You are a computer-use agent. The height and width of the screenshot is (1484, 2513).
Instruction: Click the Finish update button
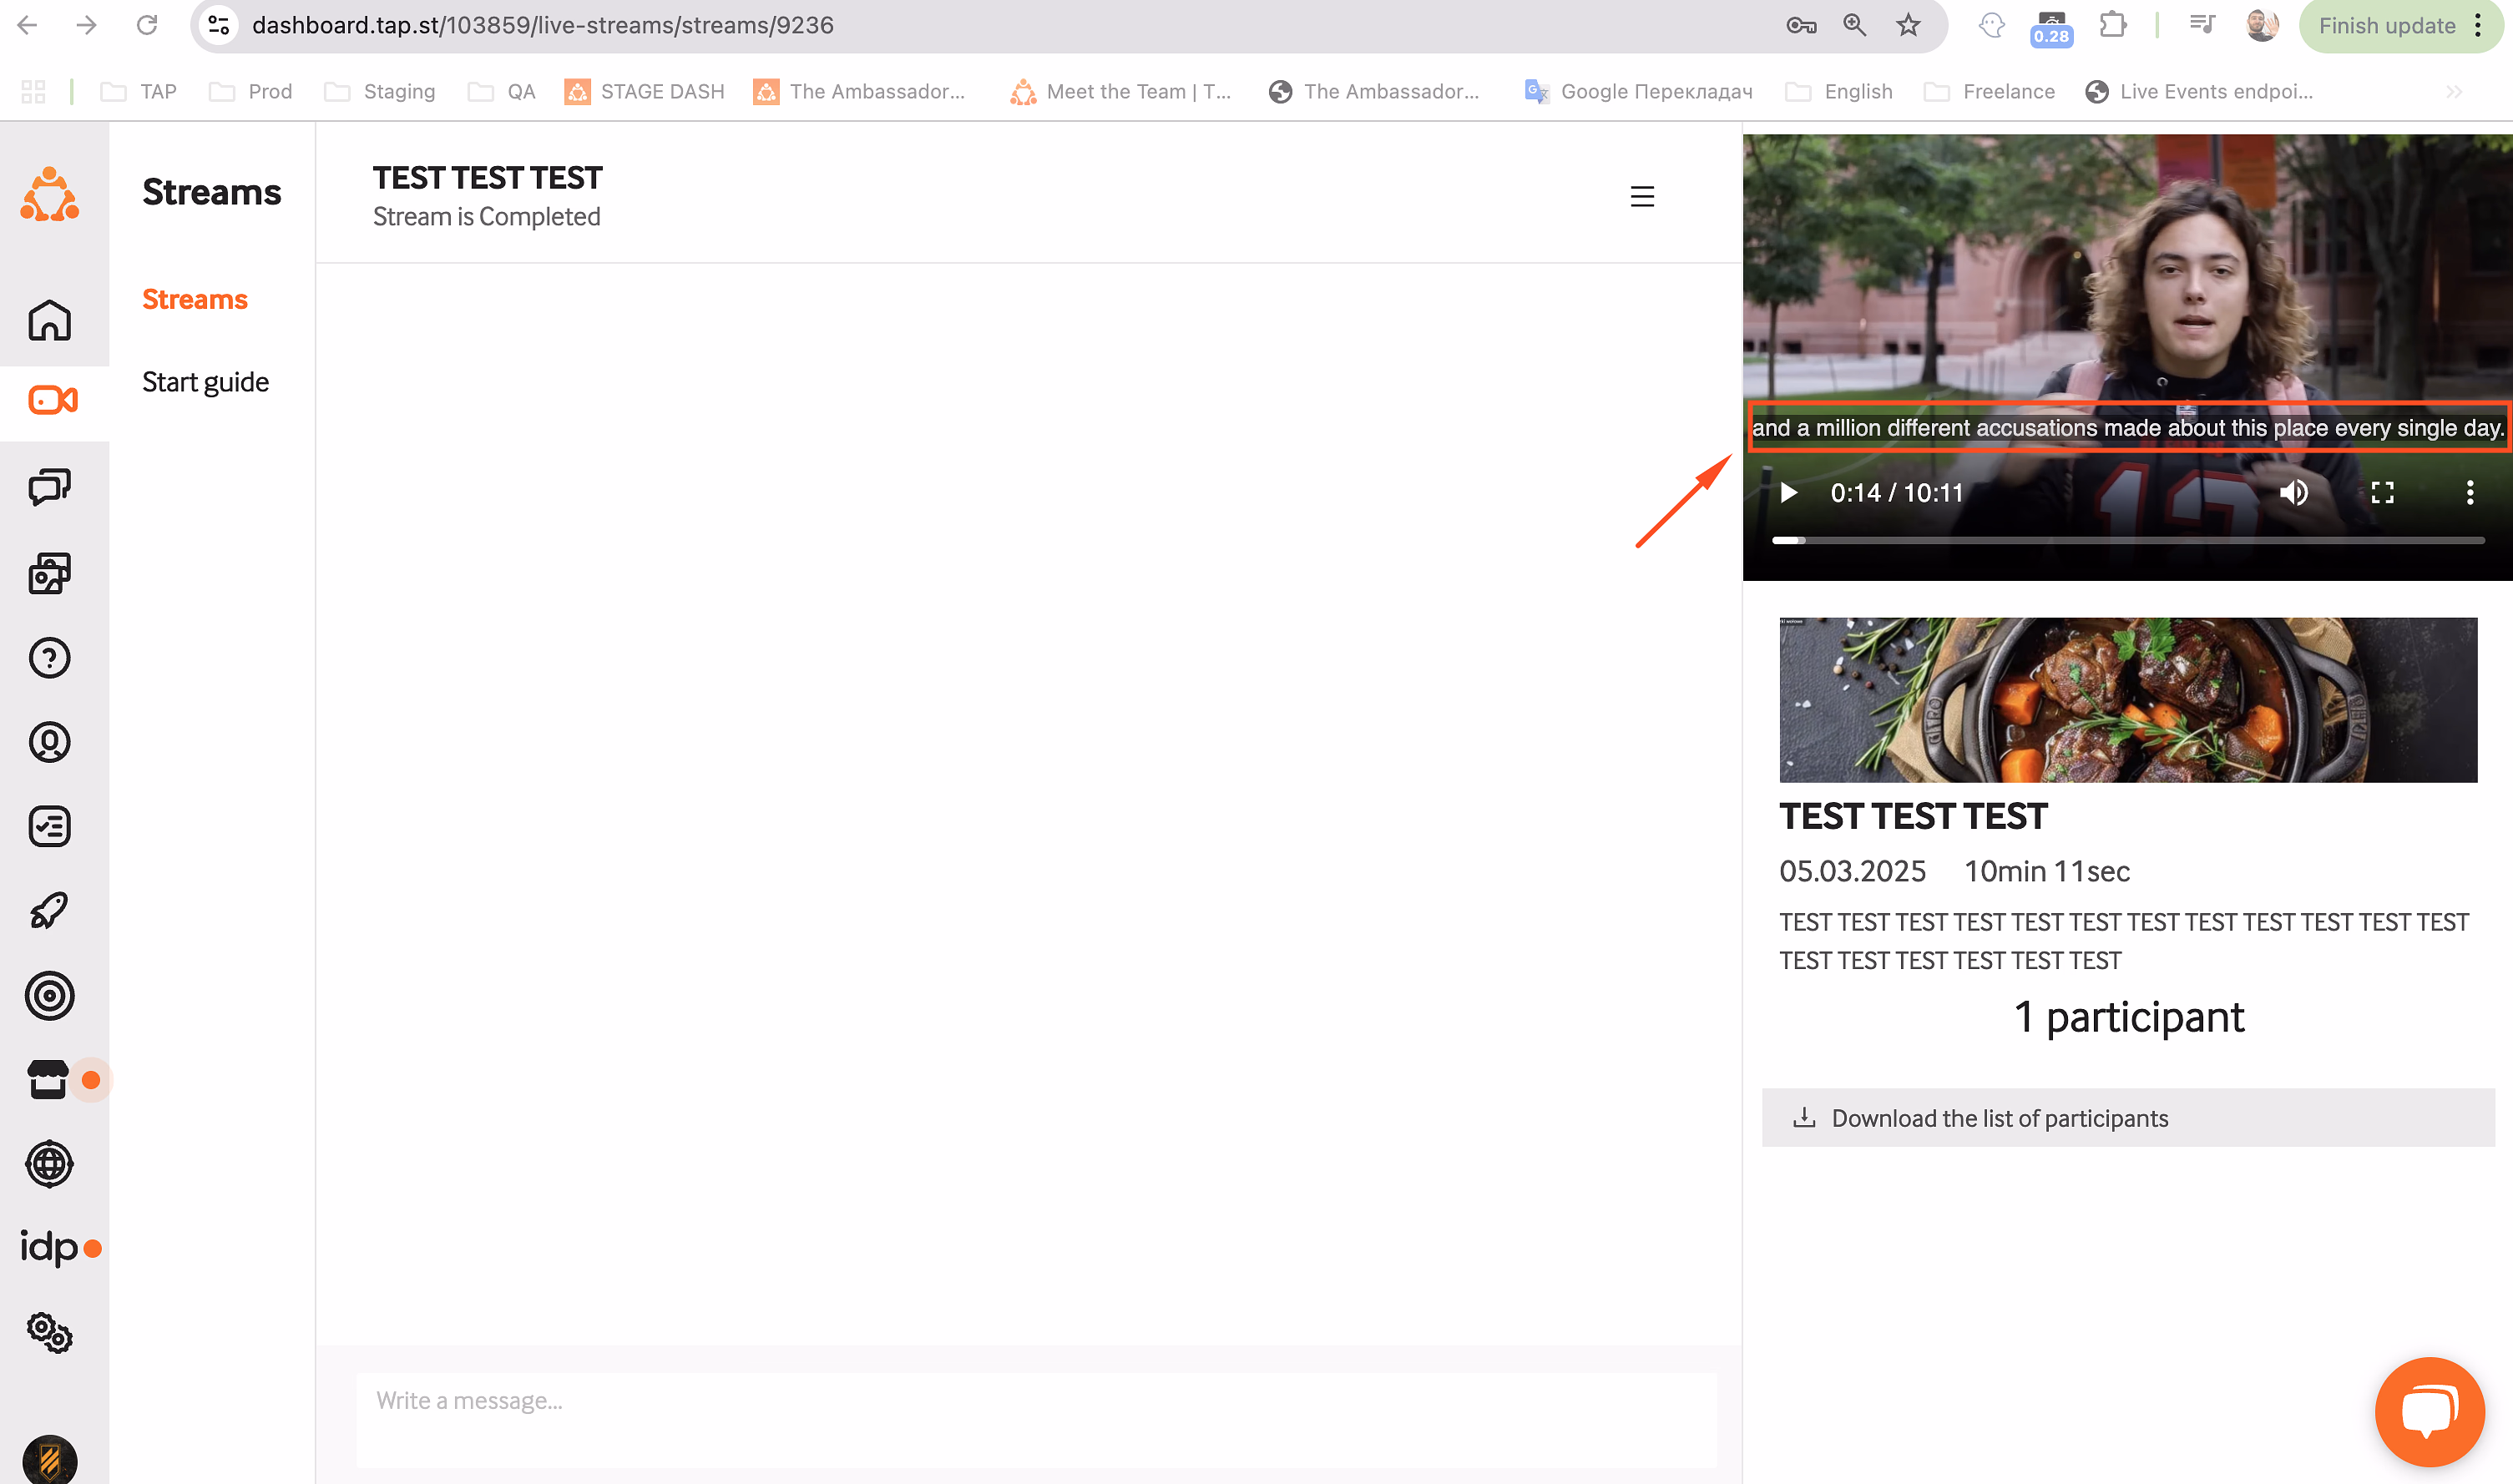coord(2403,26)
